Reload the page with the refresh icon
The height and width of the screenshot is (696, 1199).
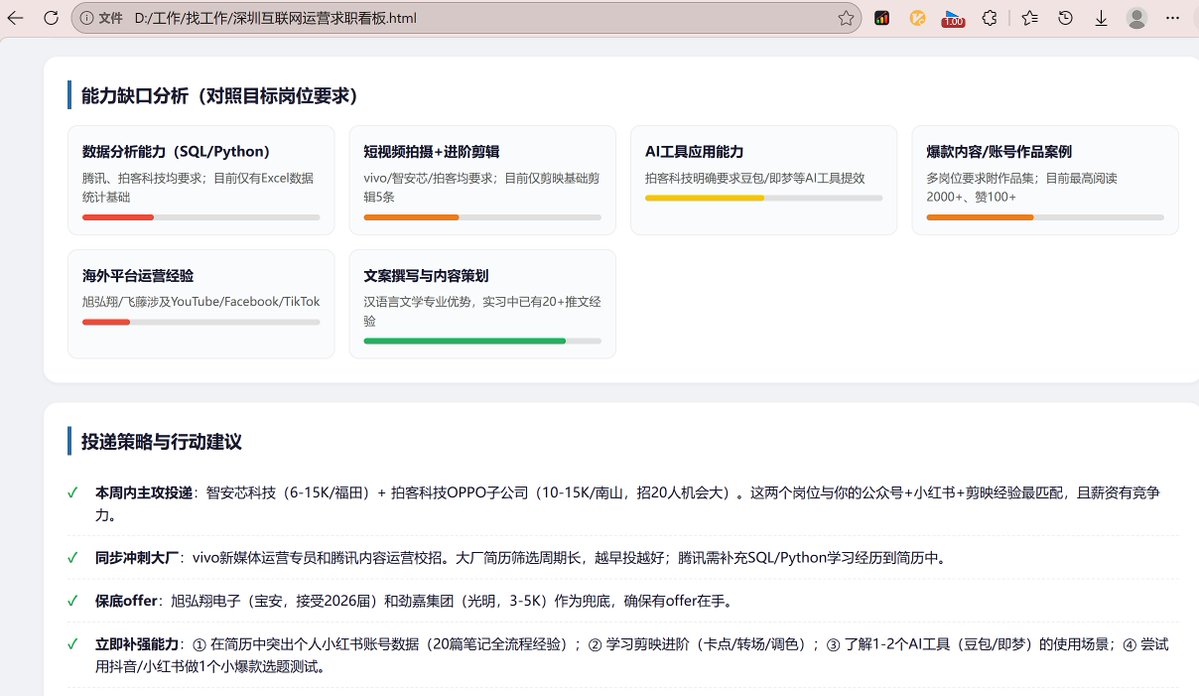coord(51,18)
